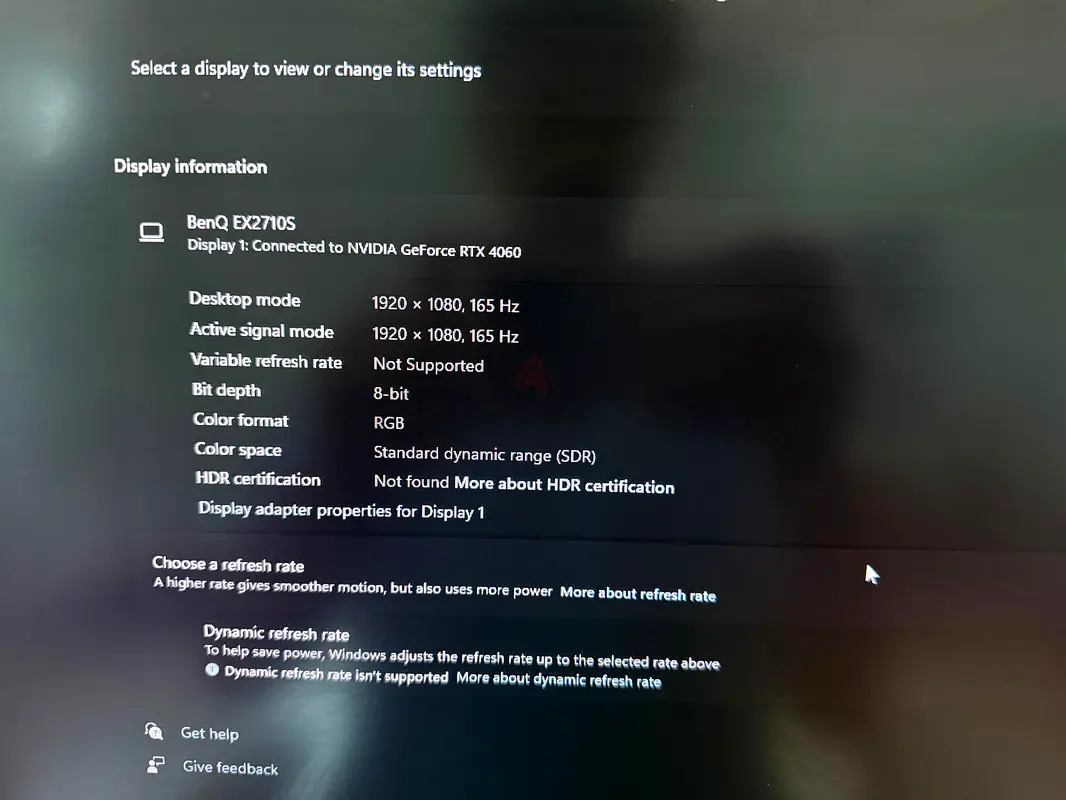Open More about dynamic refresh rate link

[x=558, y=680]
